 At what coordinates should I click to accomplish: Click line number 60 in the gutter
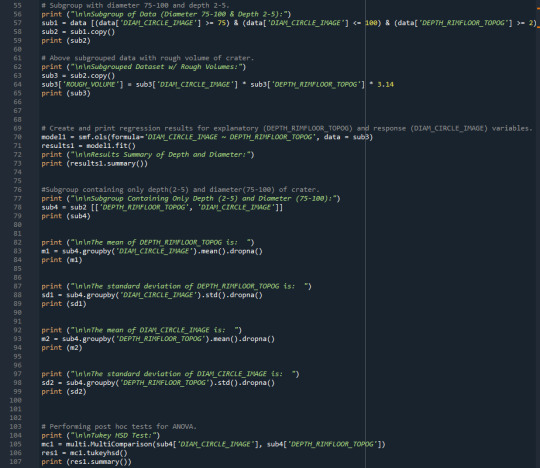tap(17, 49)
